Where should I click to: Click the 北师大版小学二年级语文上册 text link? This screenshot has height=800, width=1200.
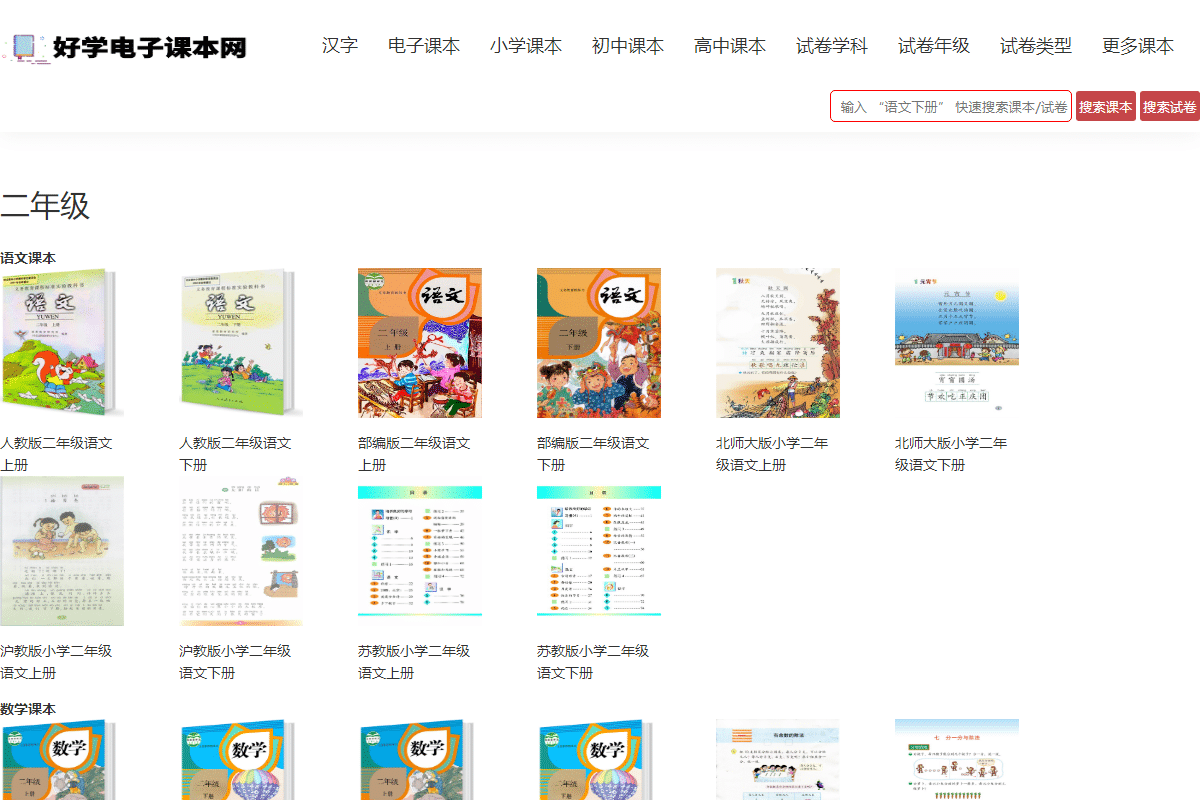coord(772,454)
